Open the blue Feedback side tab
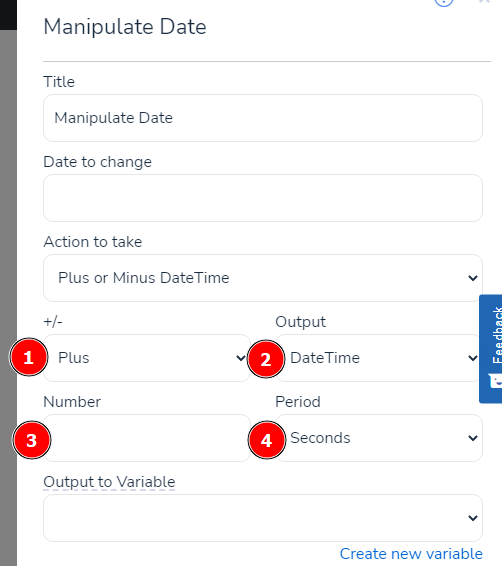Viewport: 502px width, 566px height. [x=491, y=349]
